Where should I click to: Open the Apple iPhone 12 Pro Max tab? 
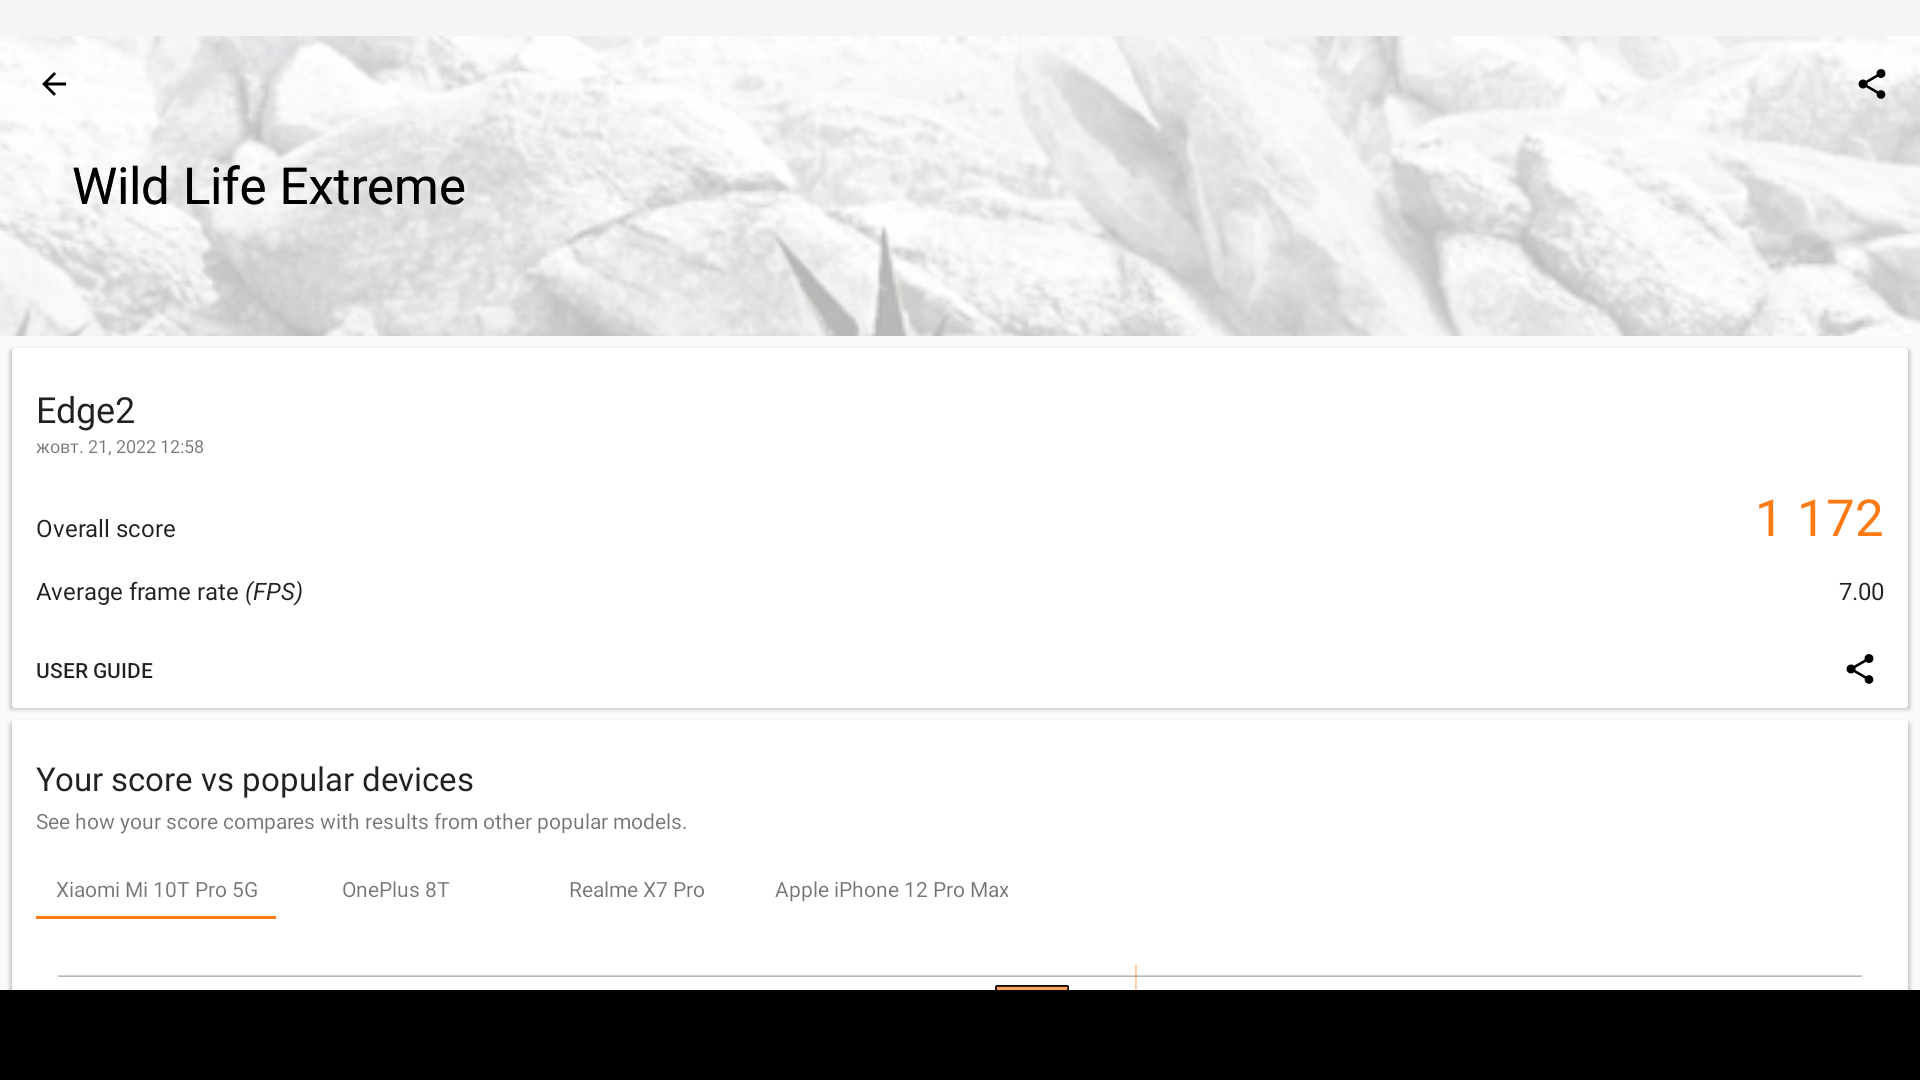pyautogui.click(x=891, y=890)
